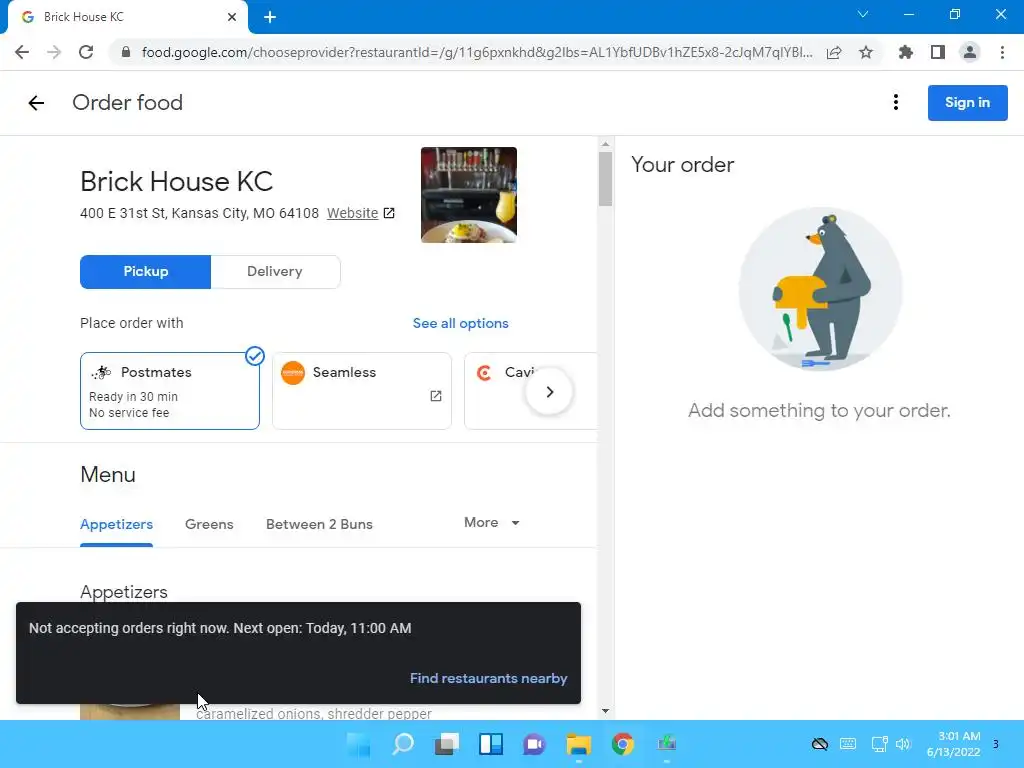Open the Widgets taskbar icon
The height and width of the screenshot is (768, 1024).
click(490, 744)
